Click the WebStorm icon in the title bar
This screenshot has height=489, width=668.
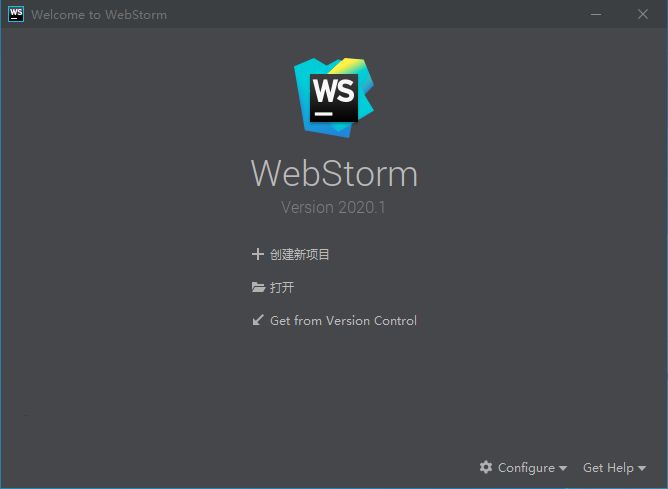pos(16,14)
